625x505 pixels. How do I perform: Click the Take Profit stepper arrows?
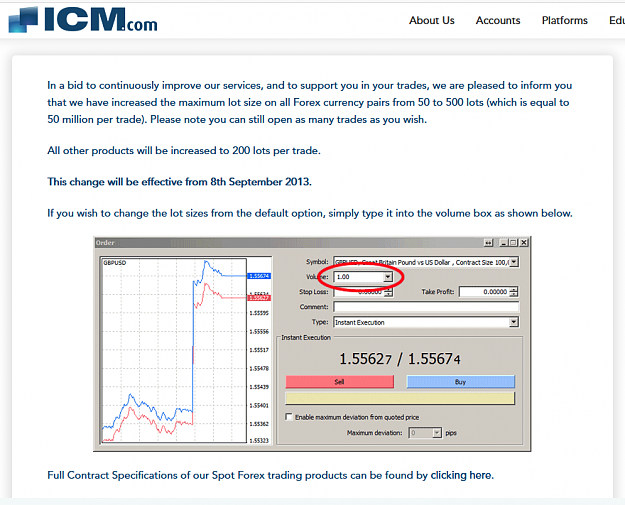point(514,292)
